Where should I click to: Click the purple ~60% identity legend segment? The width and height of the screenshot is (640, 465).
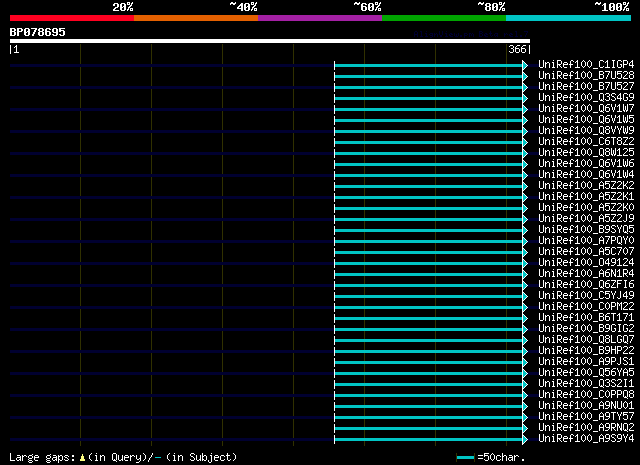320,18
